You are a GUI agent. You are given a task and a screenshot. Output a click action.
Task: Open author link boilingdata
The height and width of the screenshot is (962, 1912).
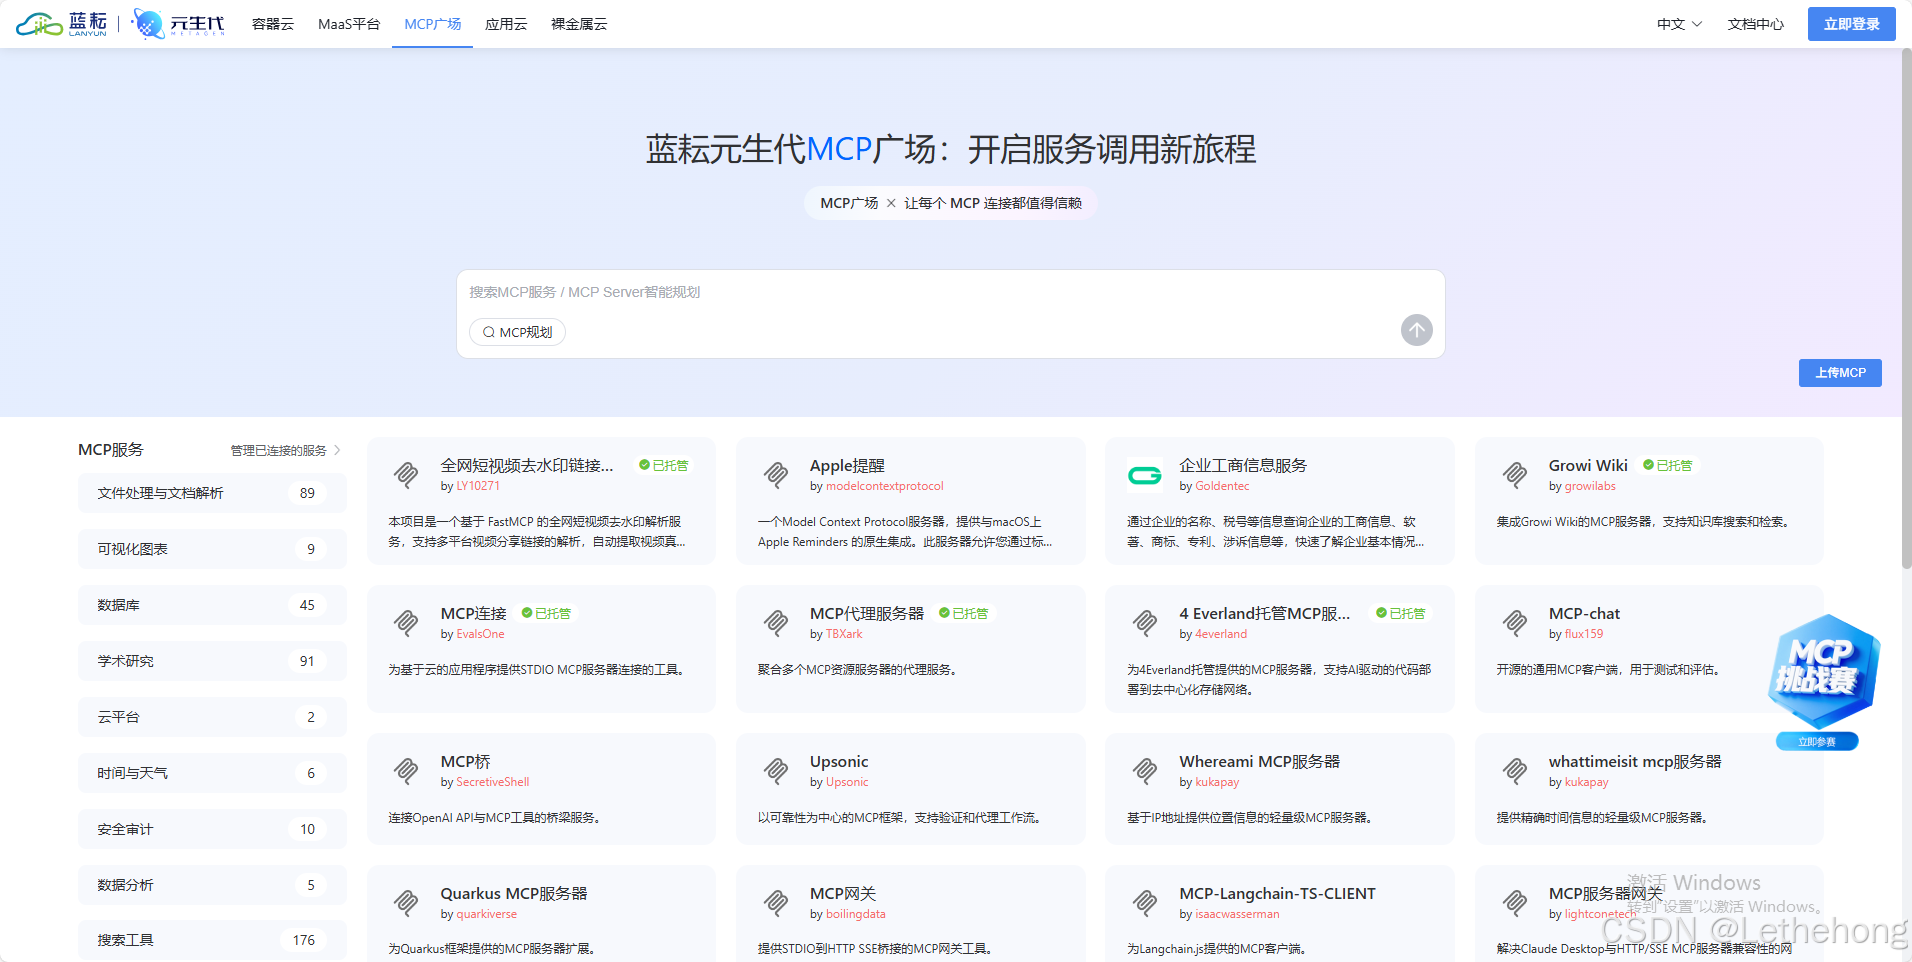pos(856,914)
